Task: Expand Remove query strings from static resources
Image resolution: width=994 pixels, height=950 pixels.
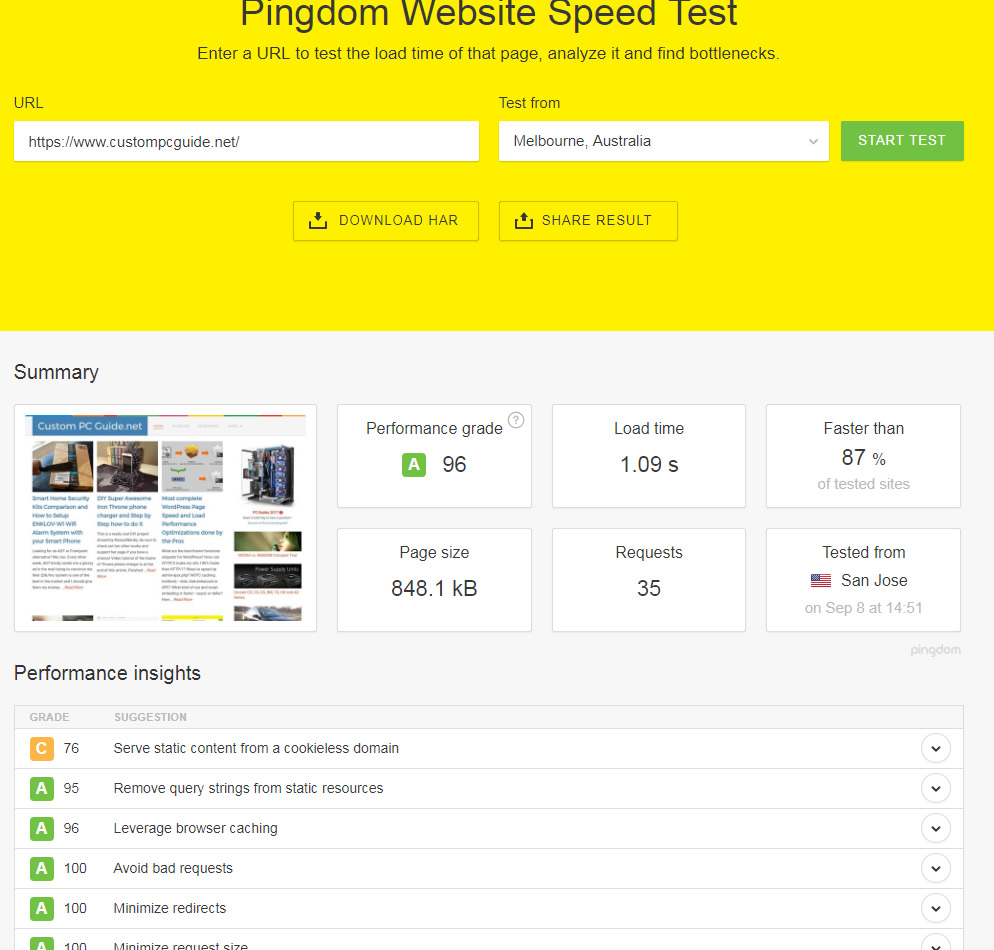Action: point(935,788)
